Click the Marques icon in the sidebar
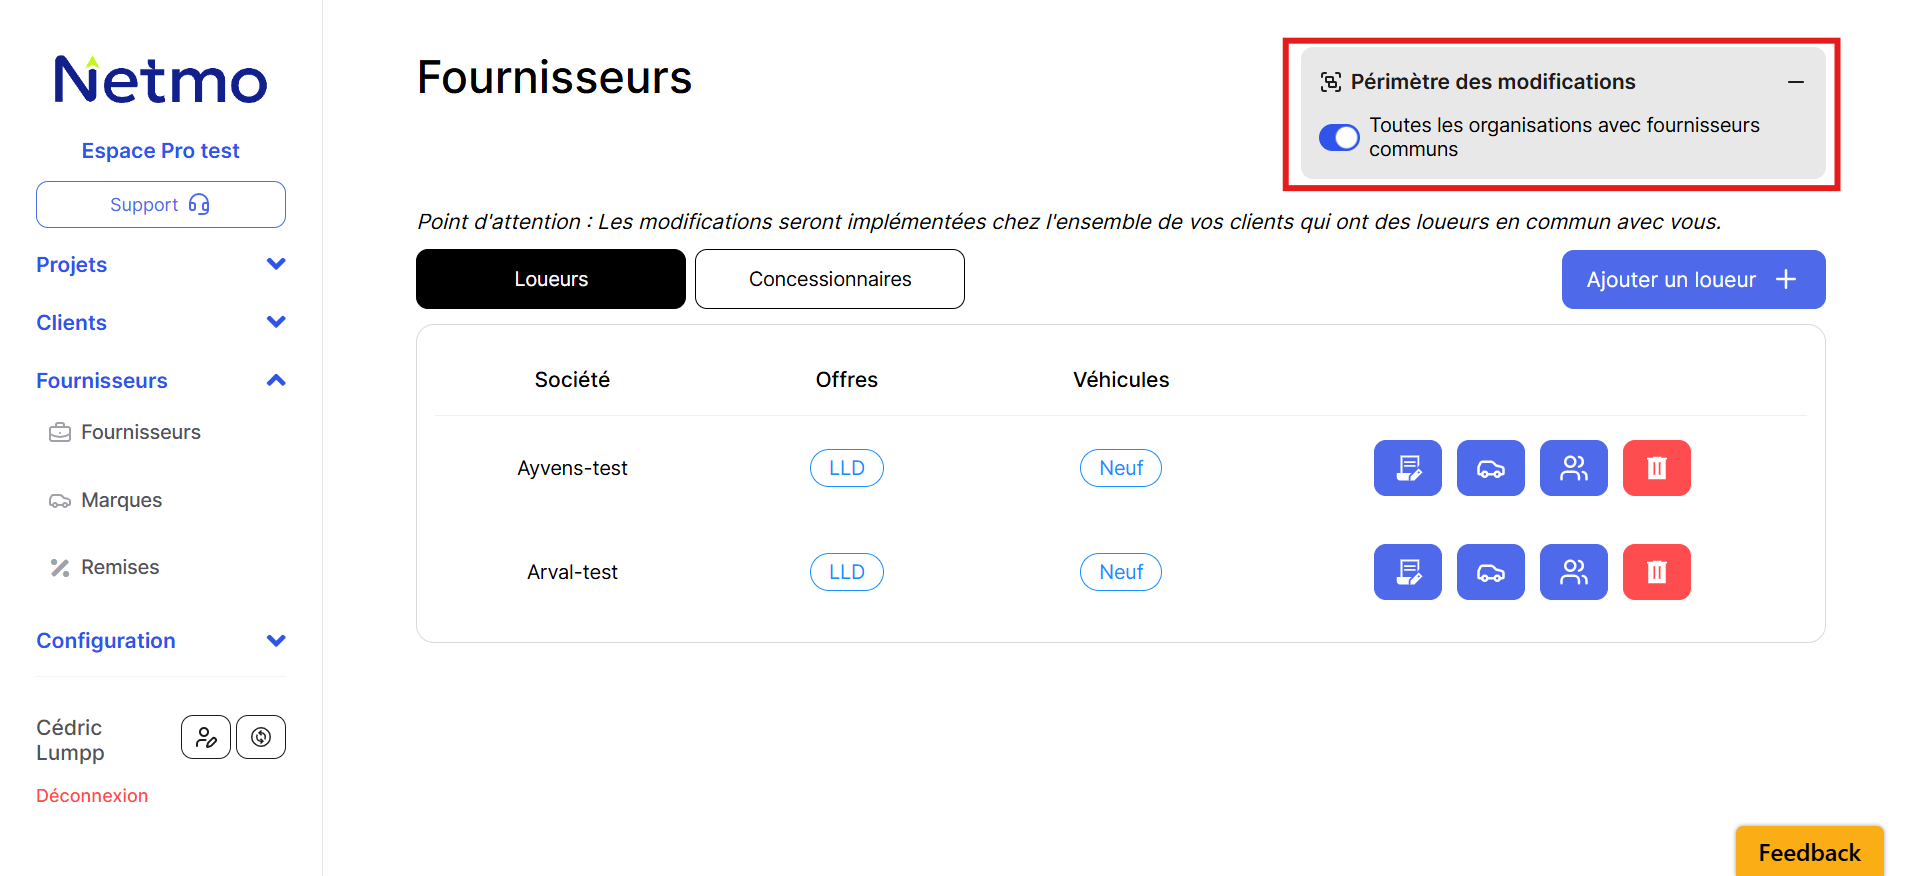Viewport: 1918px width, 876px height. tap(60, 500)
